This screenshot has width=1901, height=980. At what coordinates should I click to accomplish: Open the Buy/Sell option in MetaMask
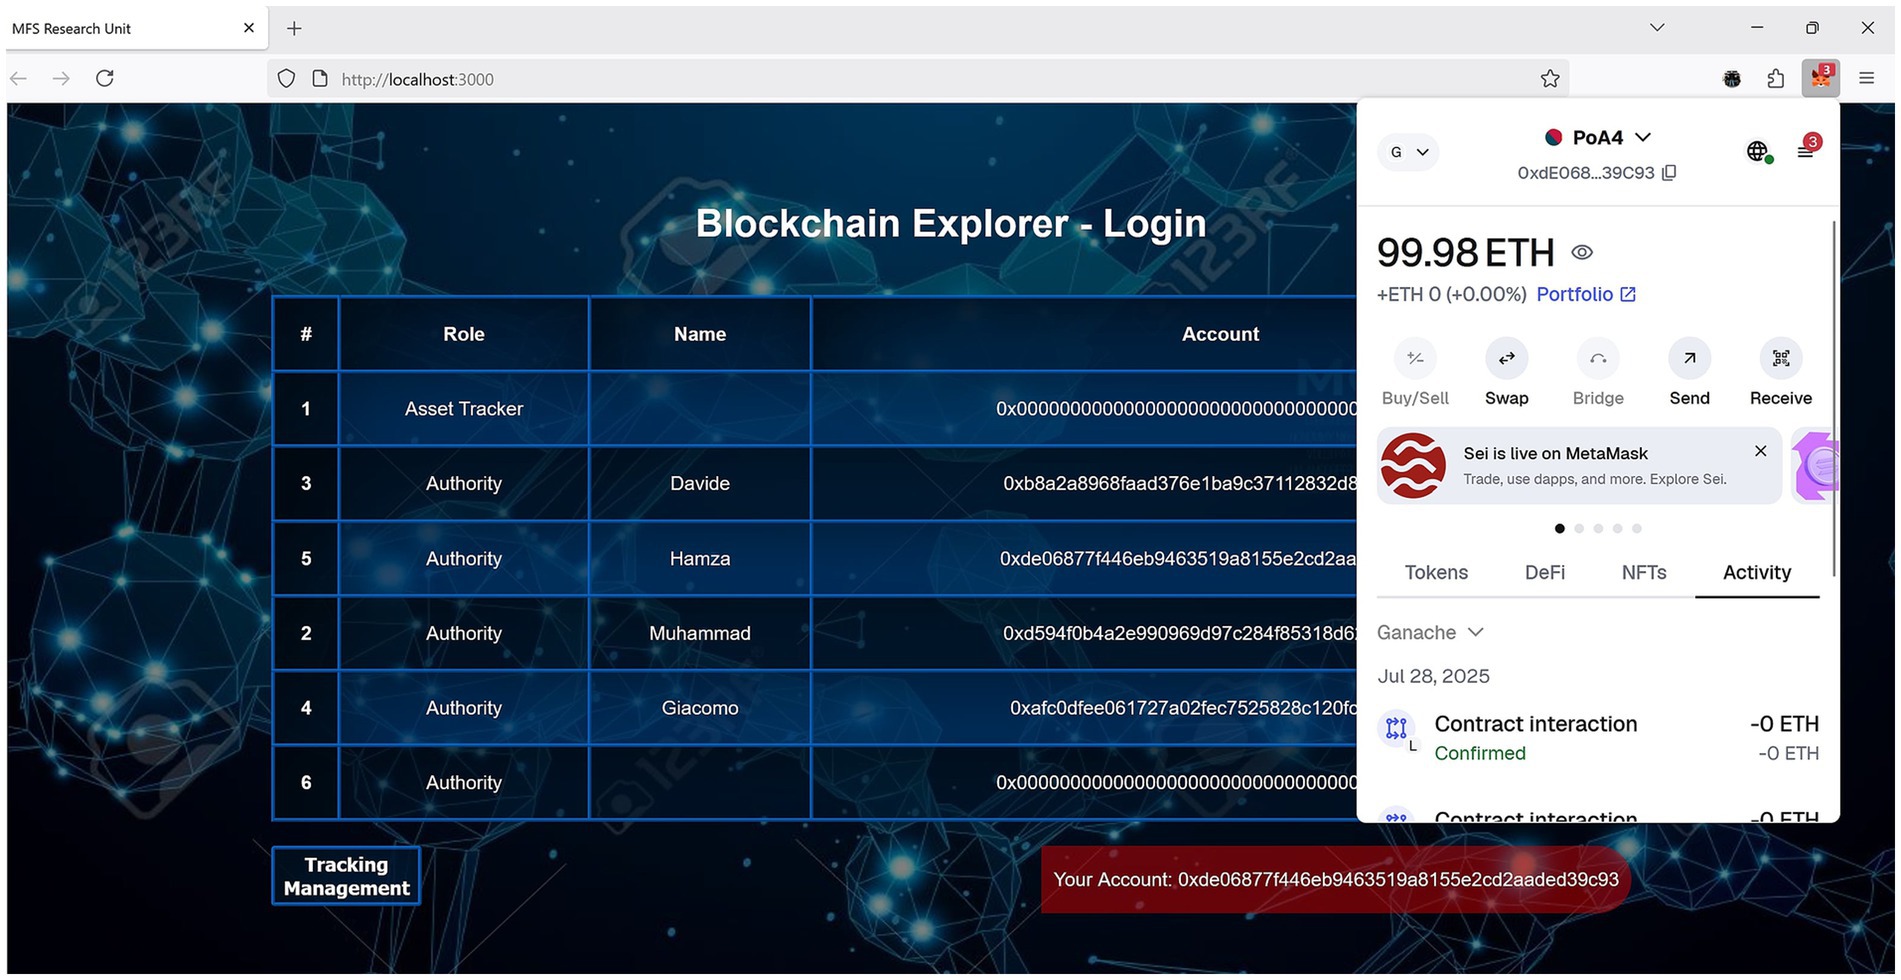point(1414,358)
